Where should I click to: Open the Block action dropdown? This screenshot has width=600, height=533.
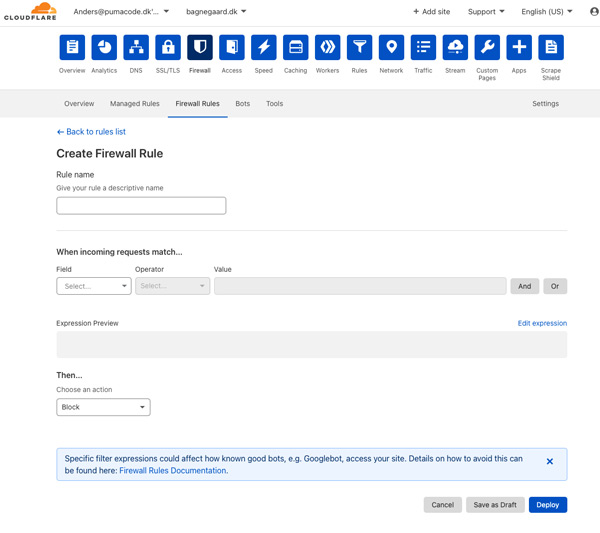(x=103, y=407)
